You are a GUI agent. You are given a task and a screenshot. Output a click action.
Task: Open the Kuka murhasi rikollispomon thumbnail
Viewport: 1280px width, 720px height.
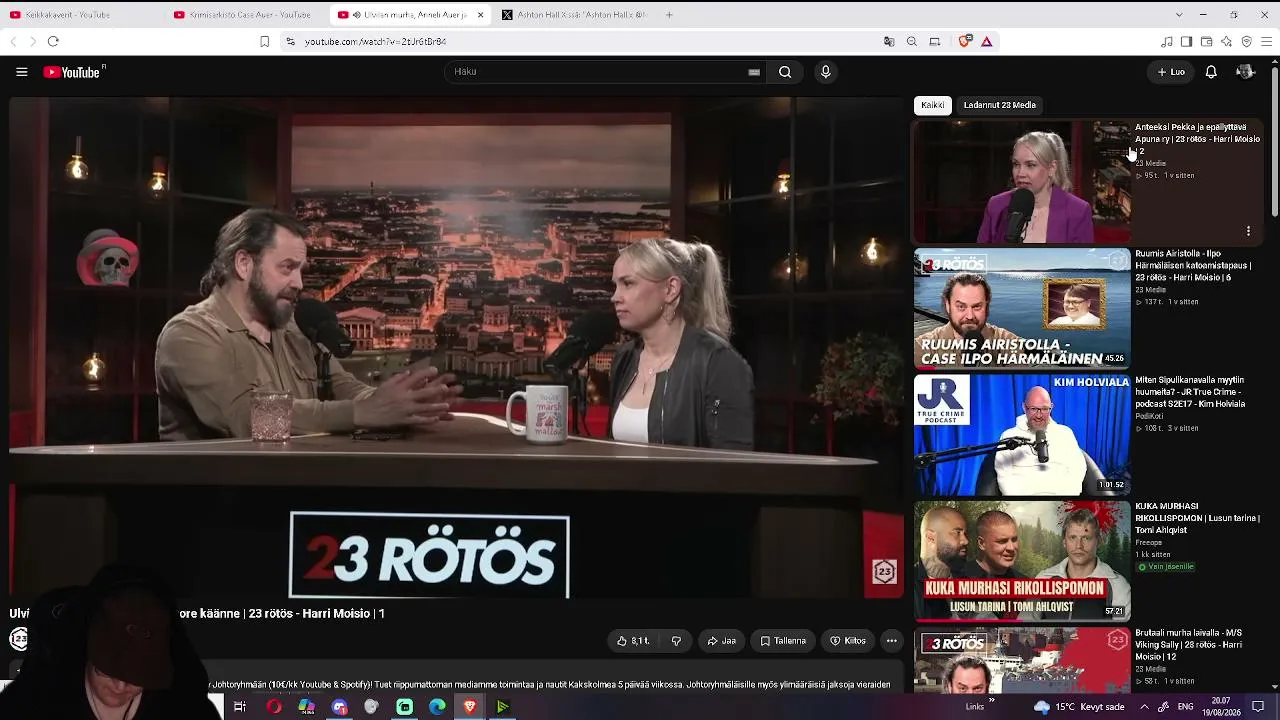click(x=1022, y=561)
